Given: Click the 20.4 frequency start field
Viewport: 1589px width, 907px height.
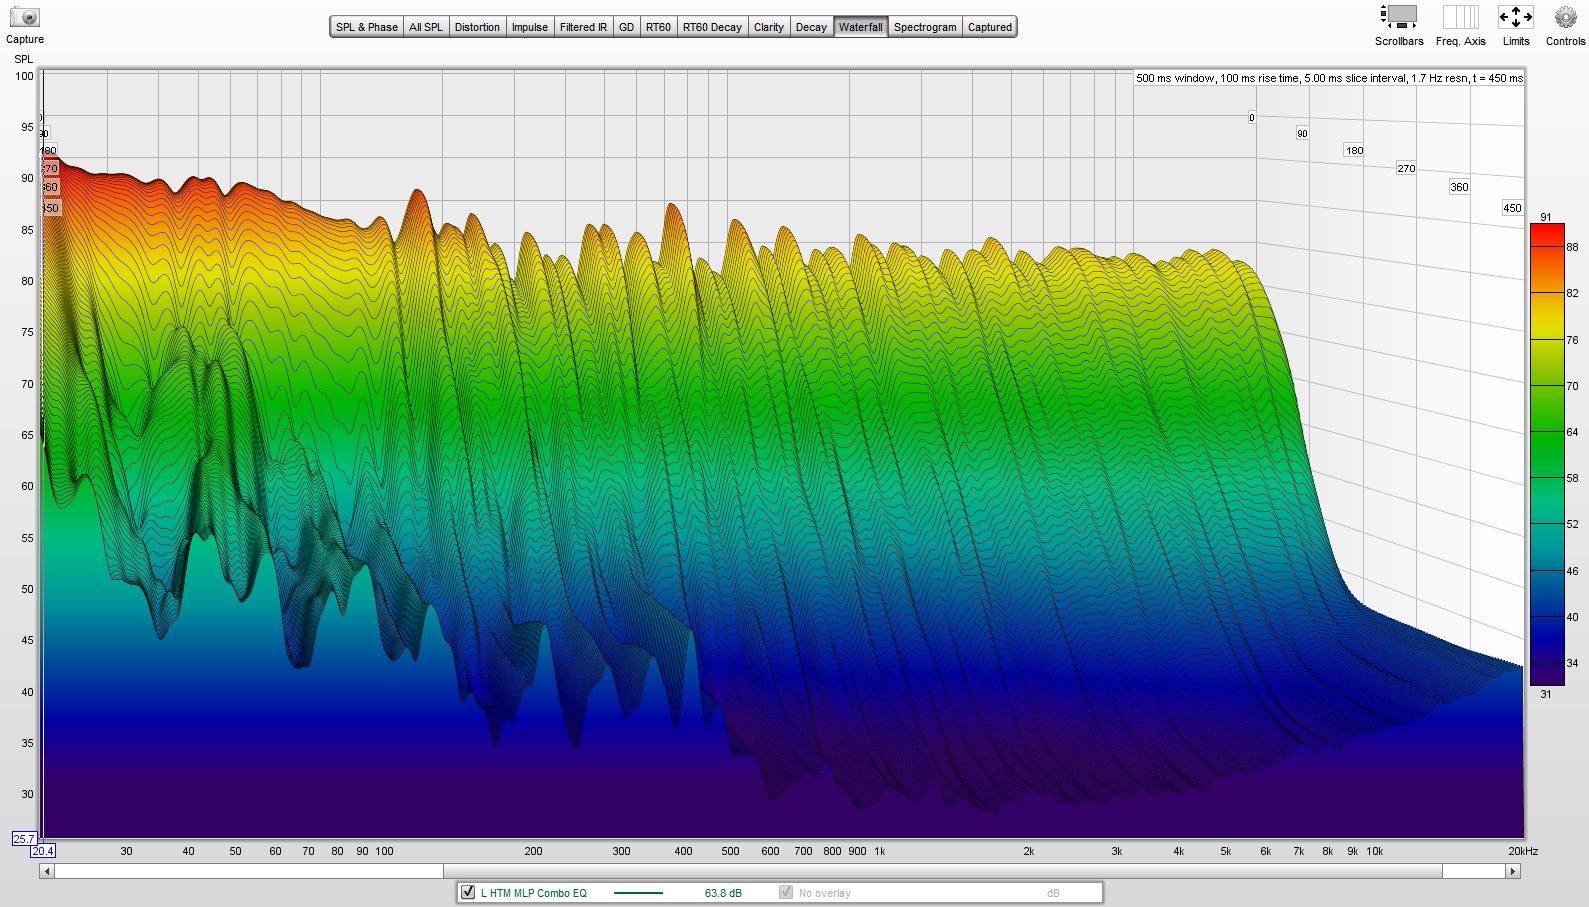Looking at the screenshot, I should [x=43, y=851].
